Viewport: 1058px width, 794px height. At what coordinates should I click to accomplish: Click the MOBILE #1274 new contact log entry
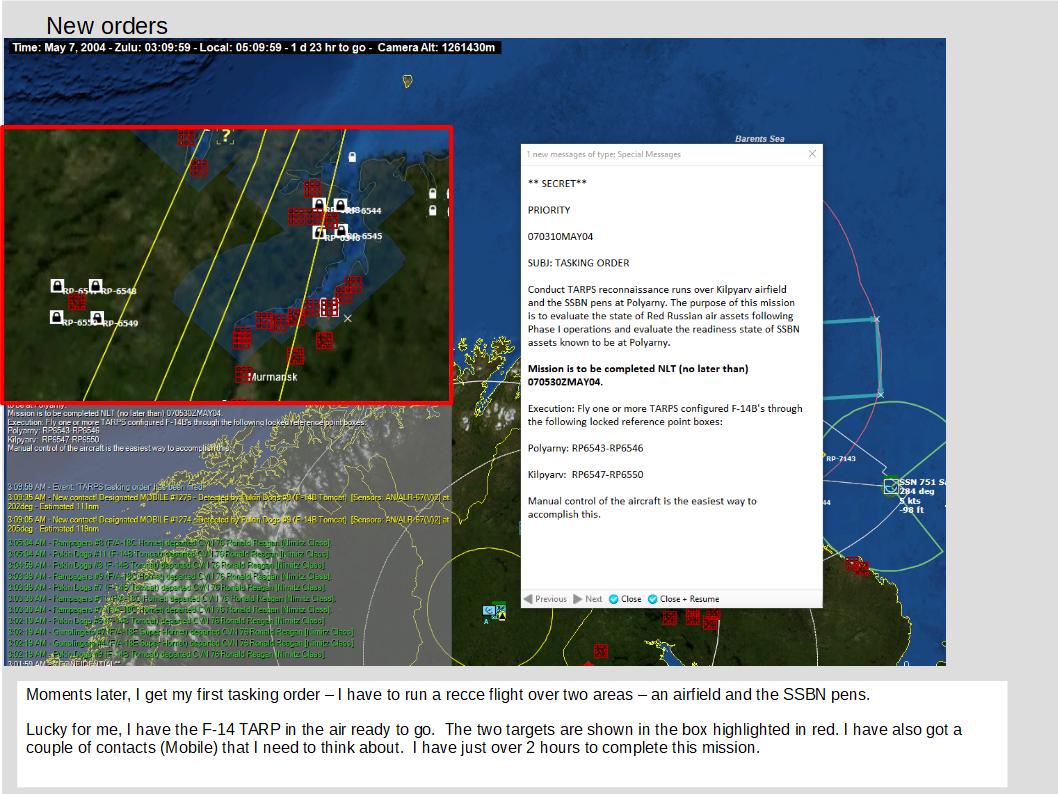(x=228, y=524)
